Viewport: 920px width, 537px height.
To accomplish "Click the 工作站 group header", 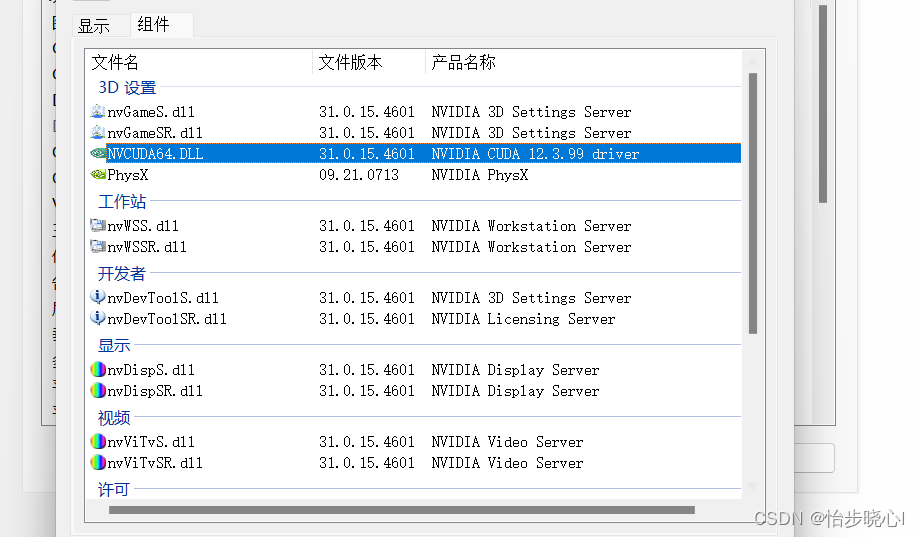I will (122, 201).
